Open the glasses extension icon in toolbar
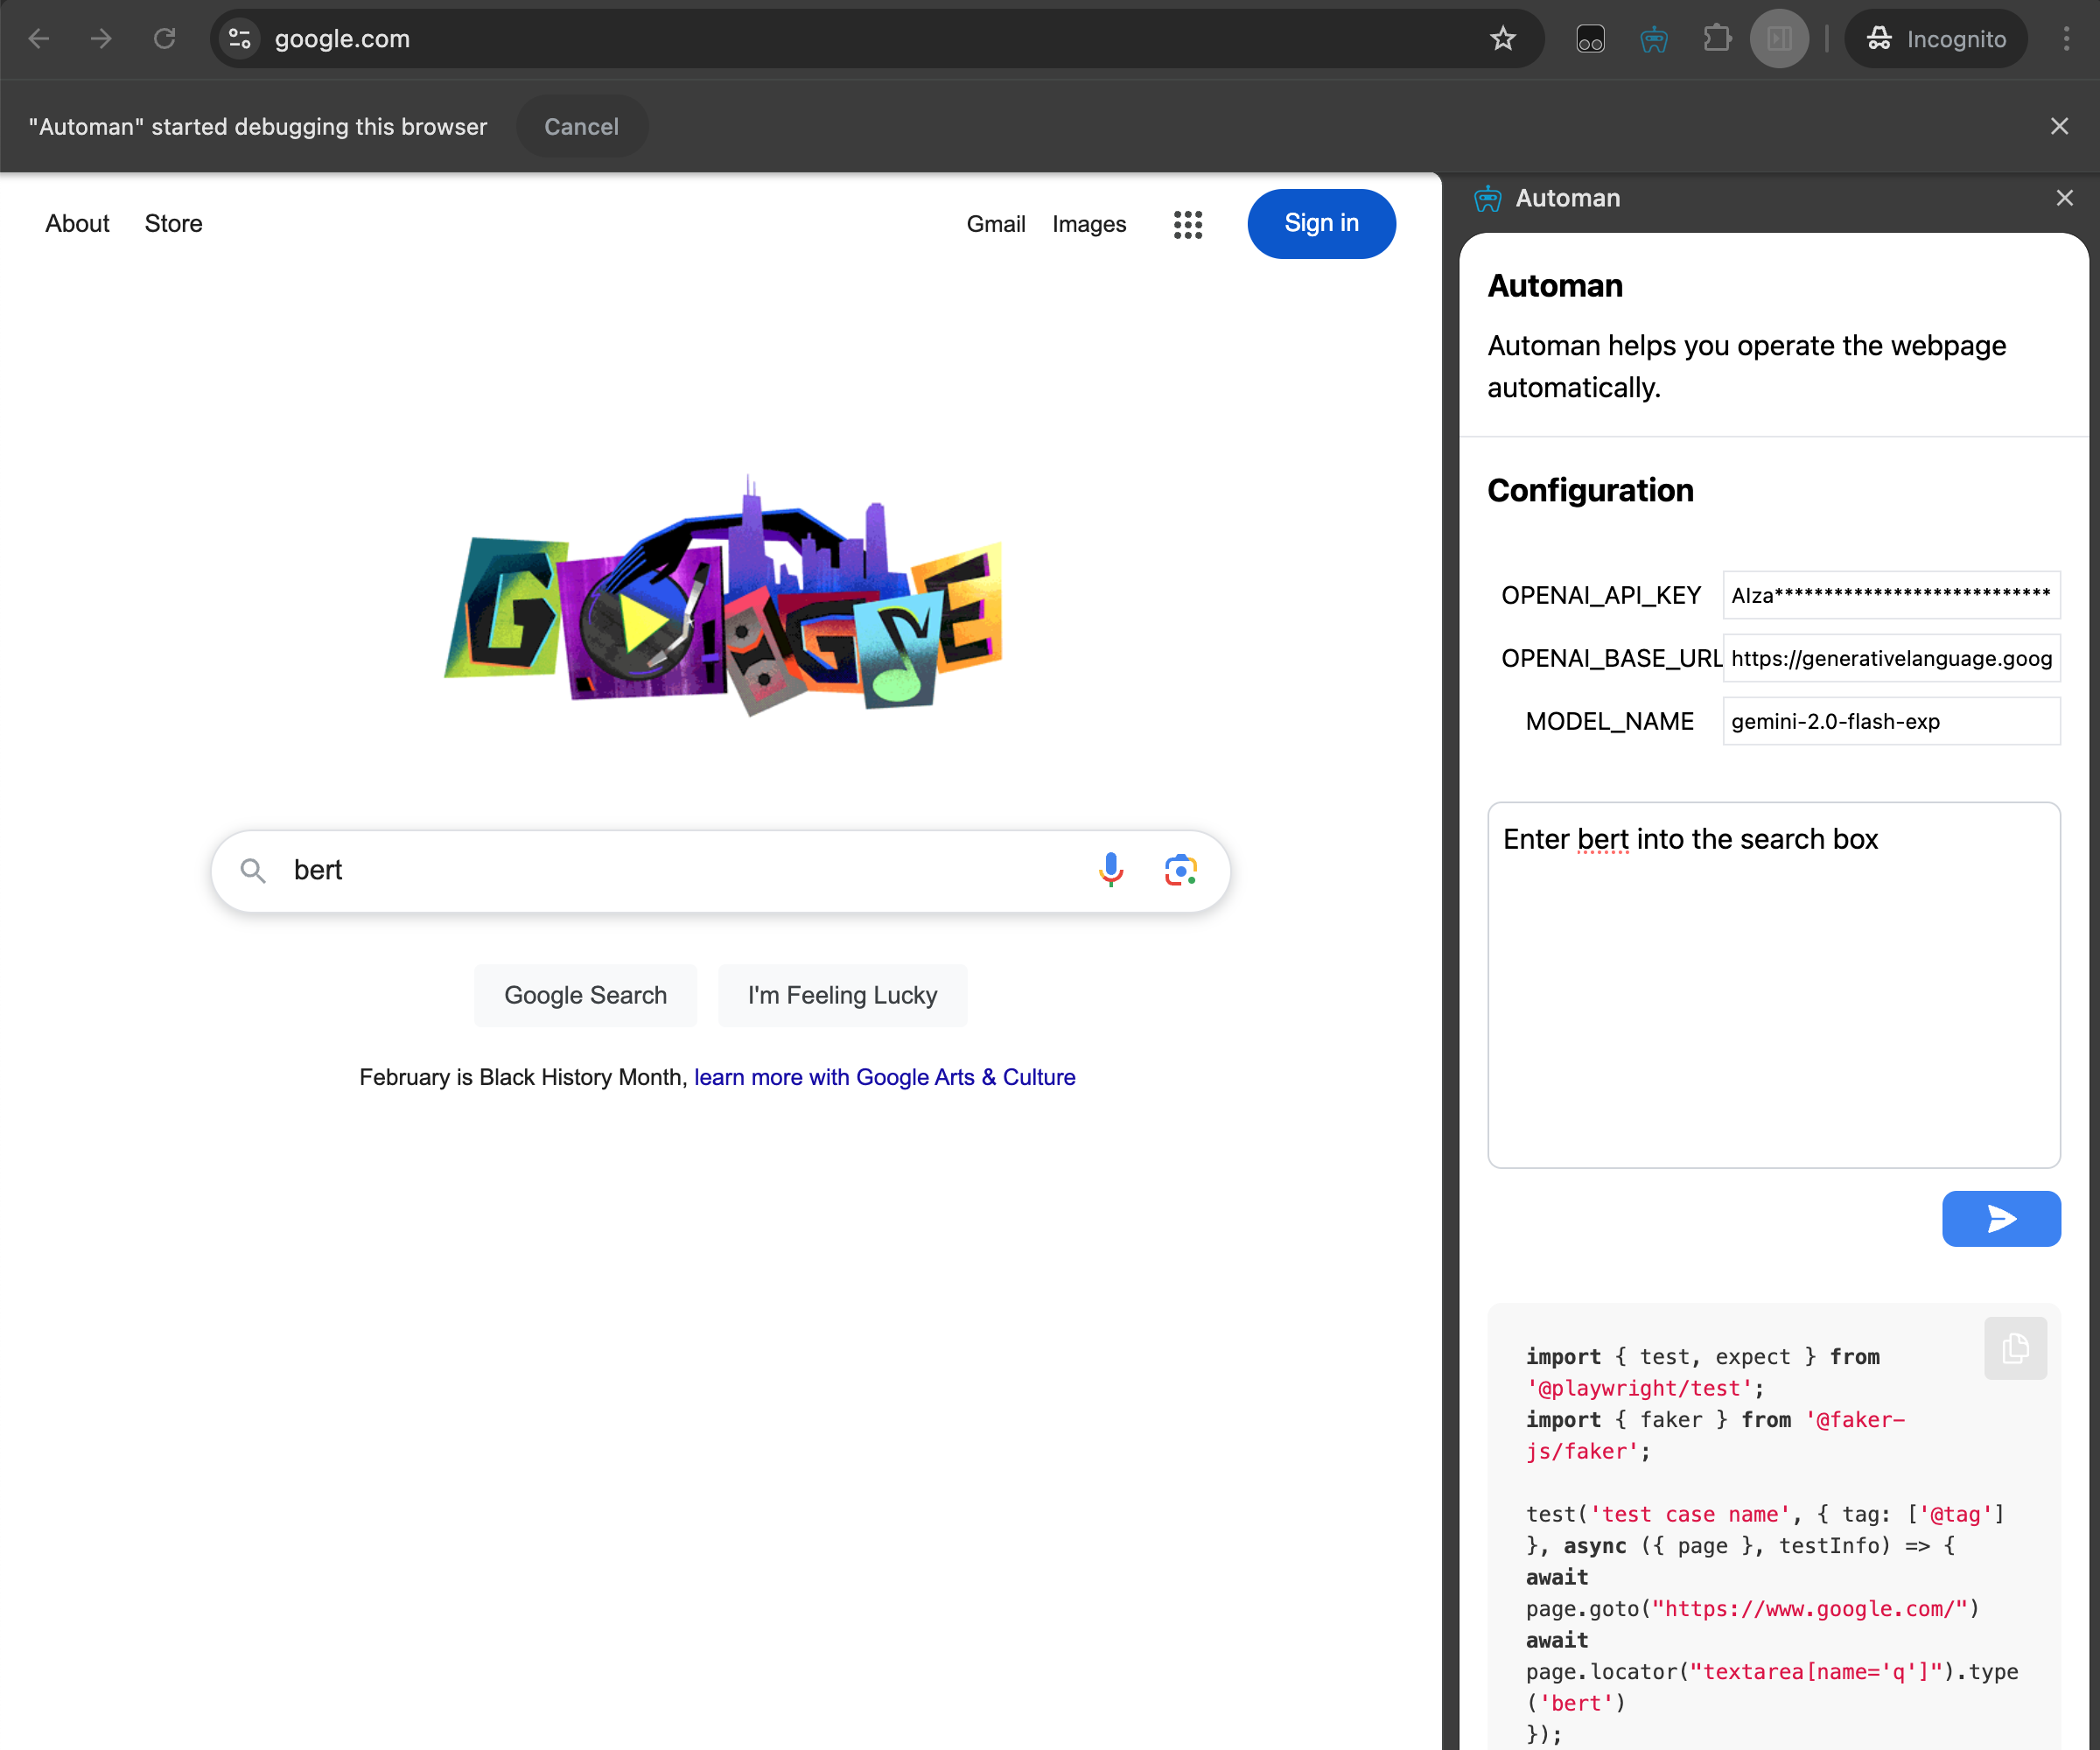Viewport: 2100px width, 1750px height. click(1590, 39)
